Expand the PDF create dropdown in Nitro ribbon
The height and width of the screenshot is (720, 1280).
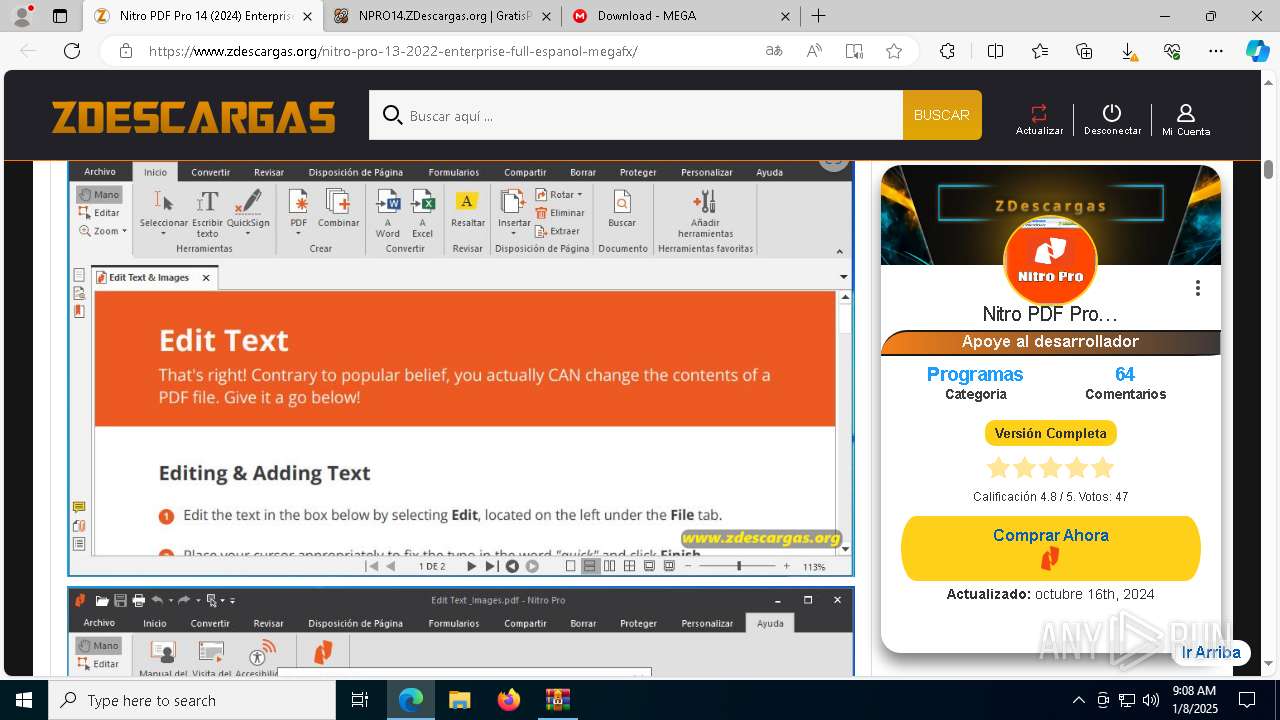pyautogui.click(x=298, y=234)
